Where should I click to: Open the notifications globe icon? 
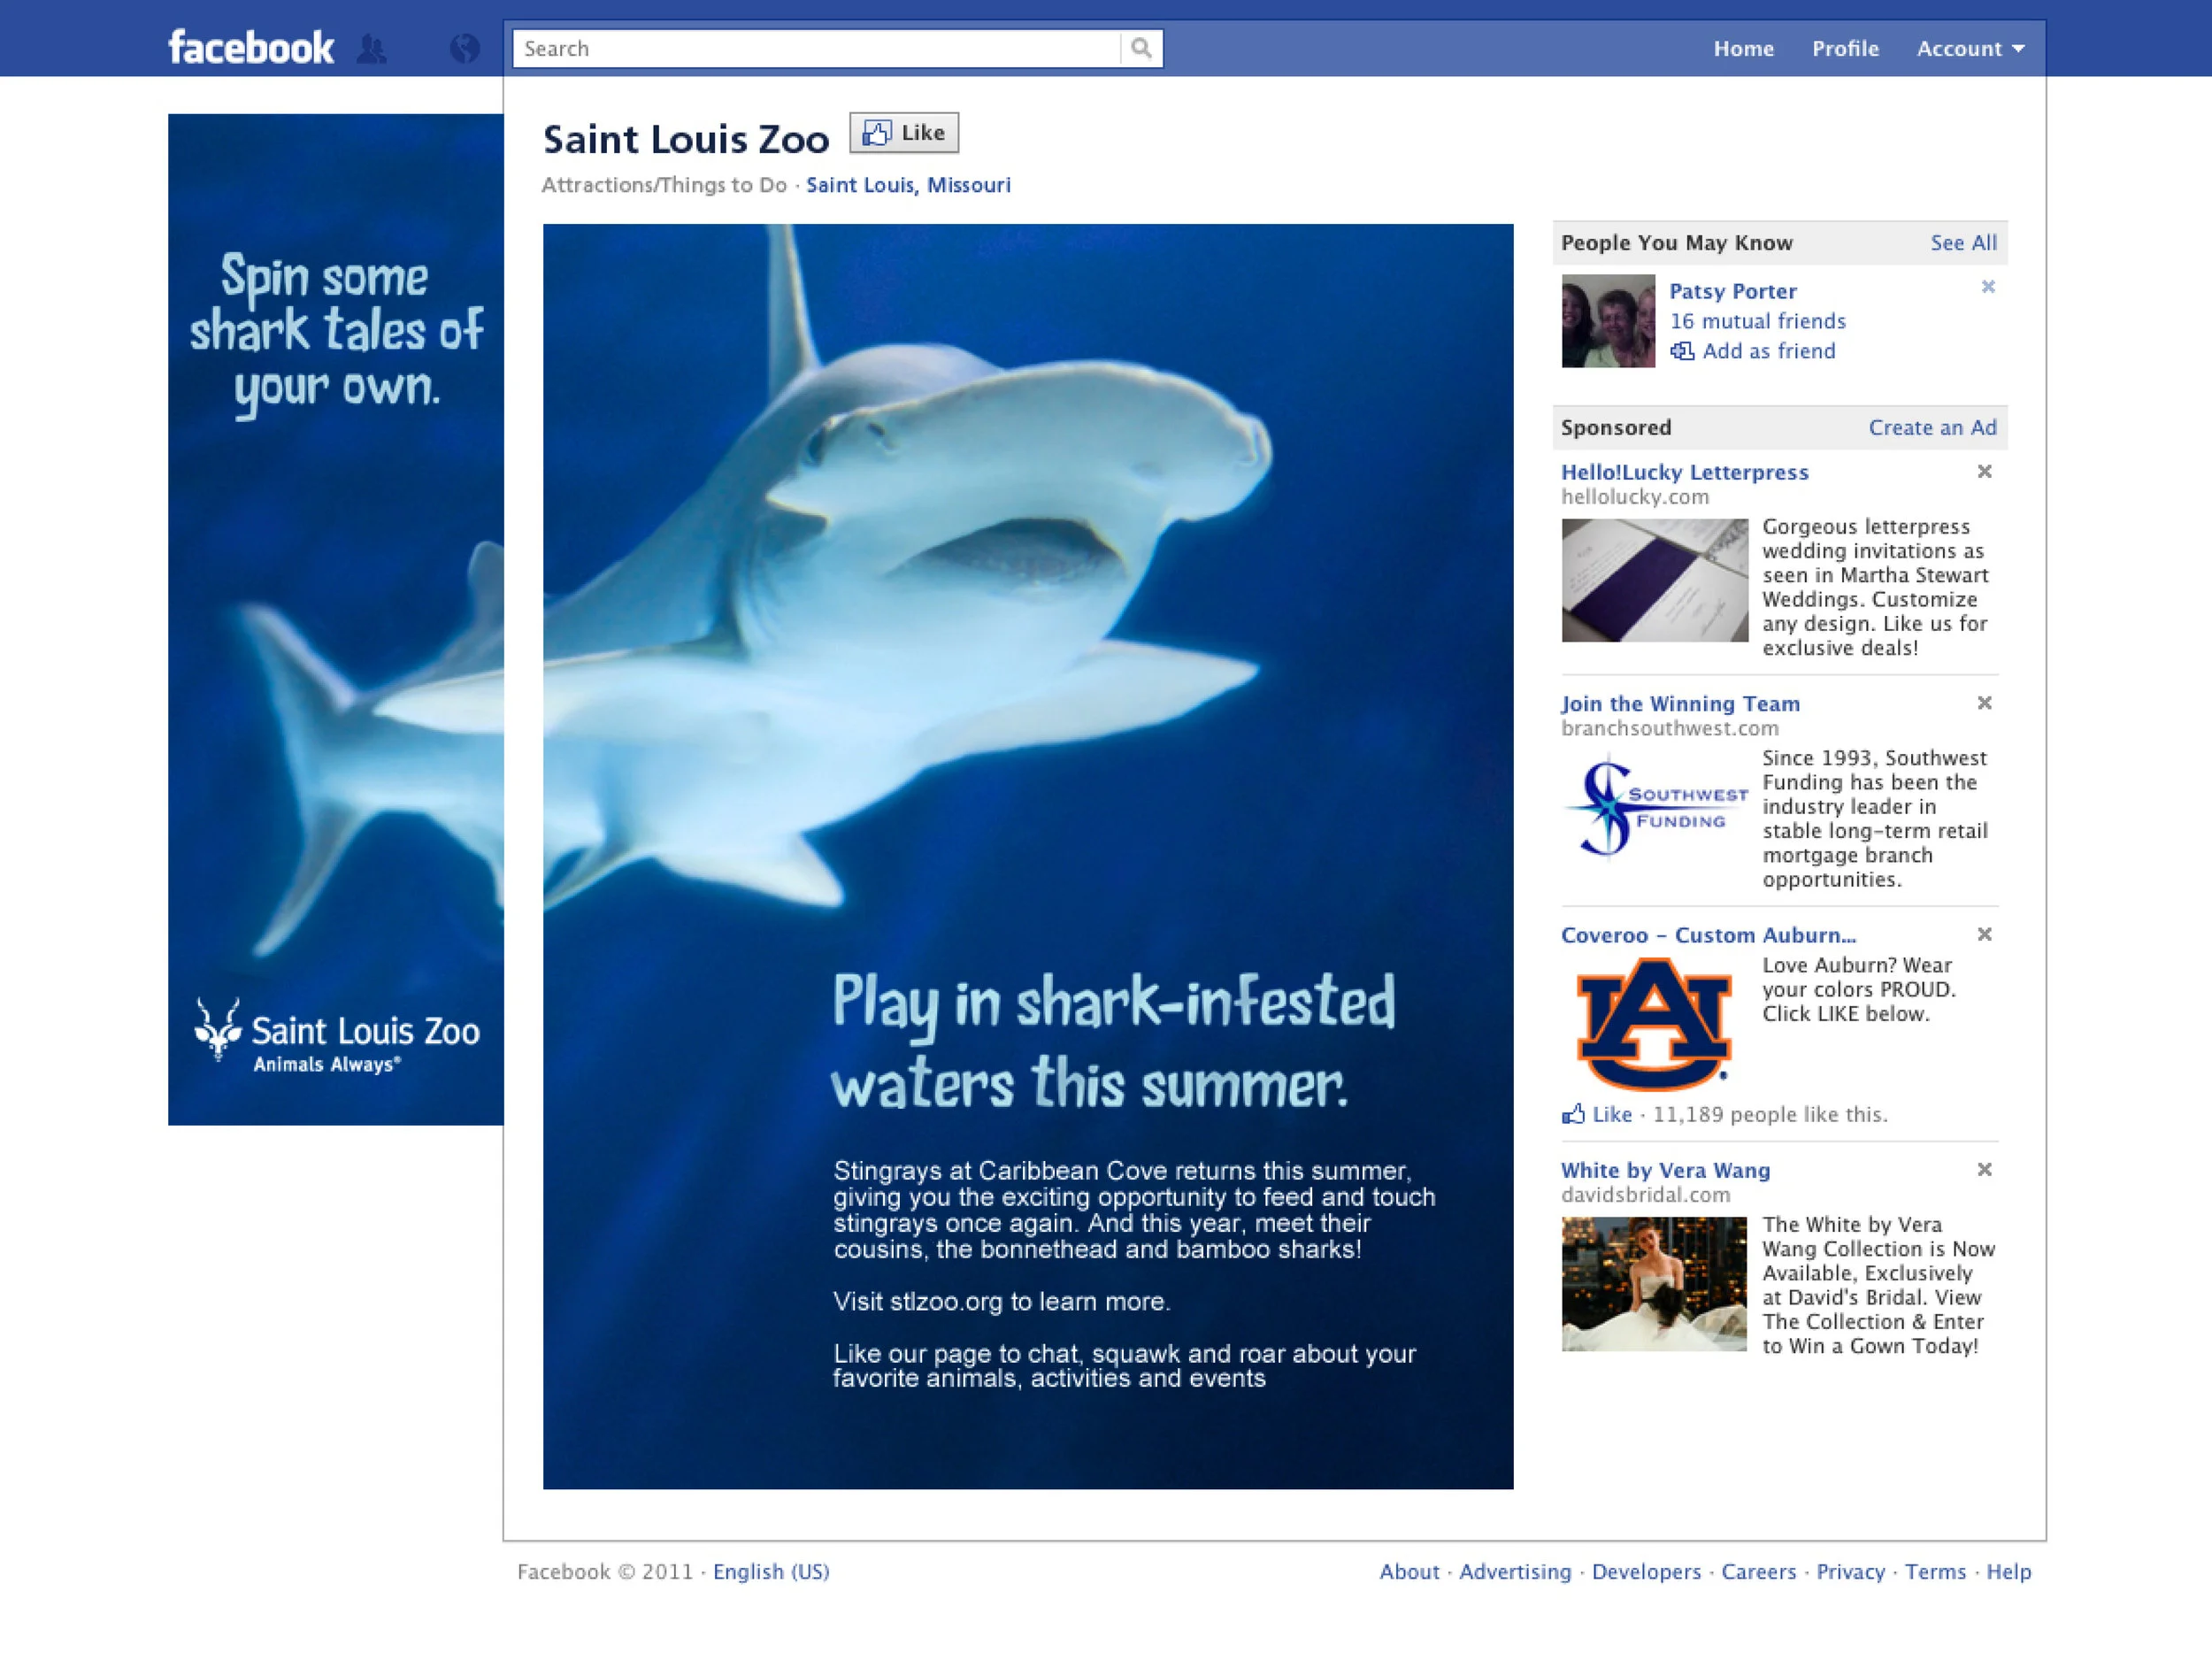pyautogui.click(x=464, y=48)
